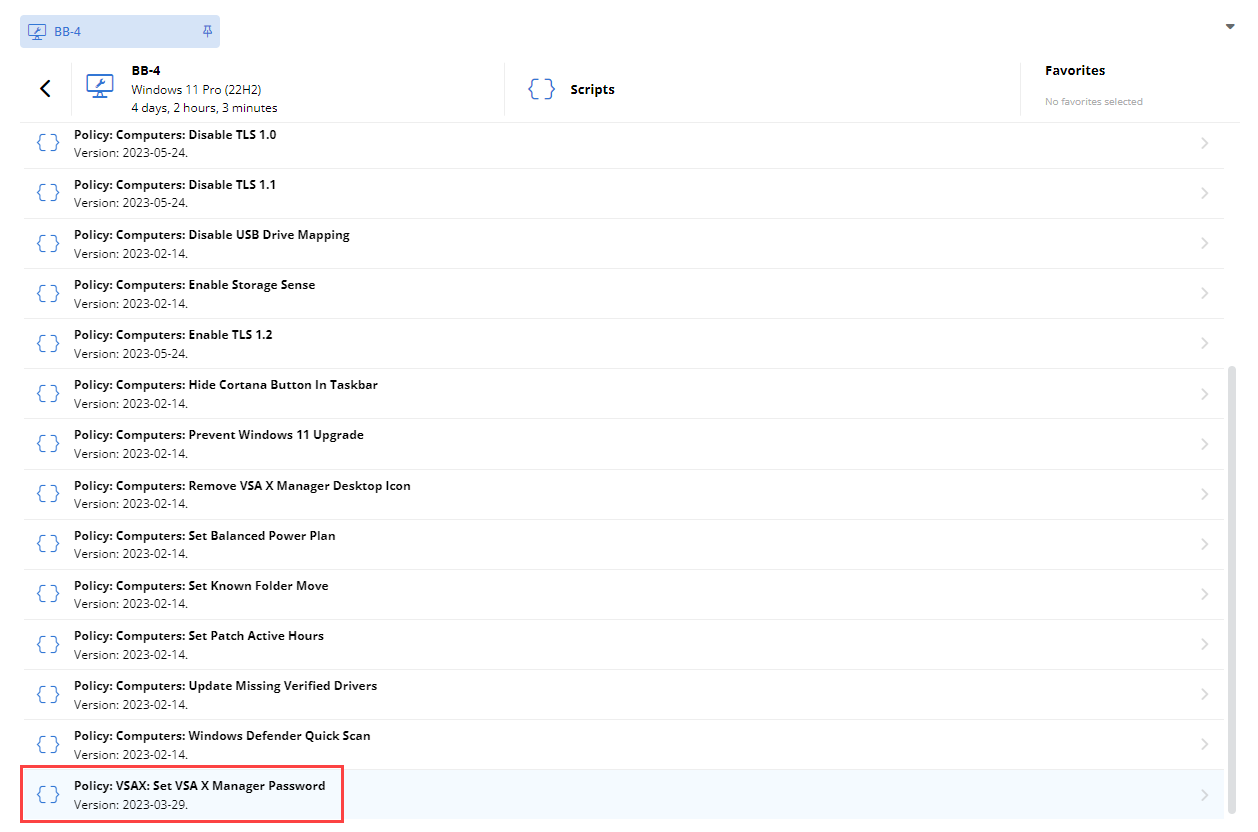Open the tab list dropdown arrow at top right
1258x832 pixels.
pyautogui.click(x=1230, y=26)
